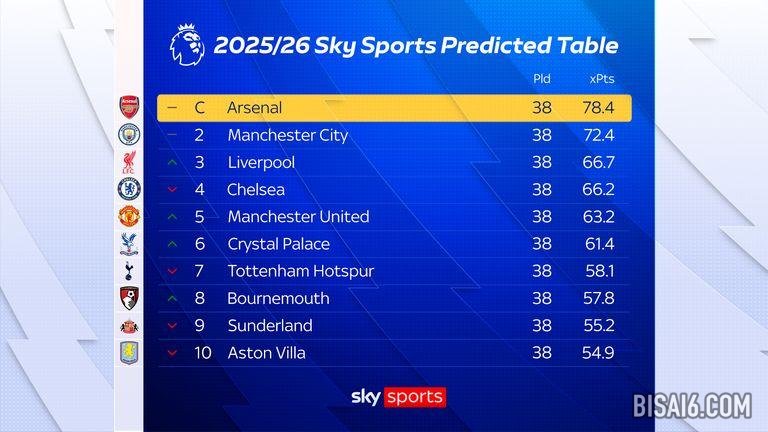The image size is (768, 432).
Task: Click the Crystal Palace eagle crest
Action: (x=129, y=243)
